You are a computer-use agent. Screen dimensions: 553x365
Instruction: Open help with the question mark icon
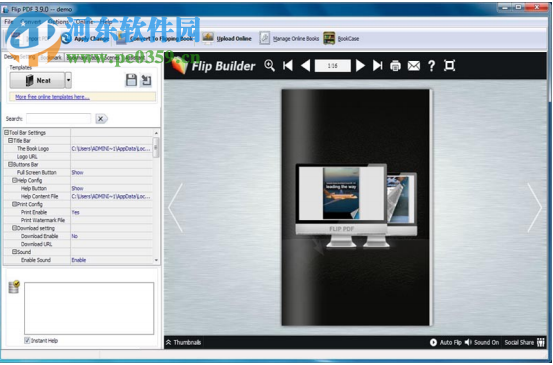[x=431, y=66]
